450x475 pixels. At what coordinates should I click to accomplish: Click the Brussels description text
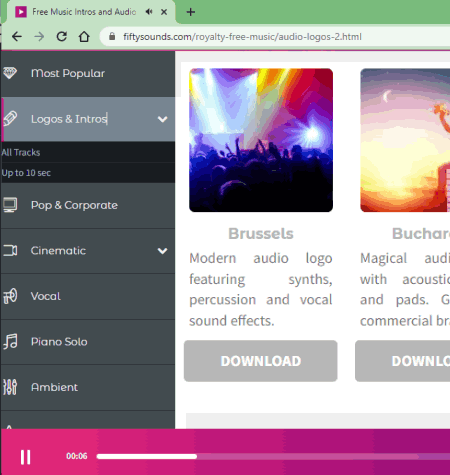click(261, 289)
